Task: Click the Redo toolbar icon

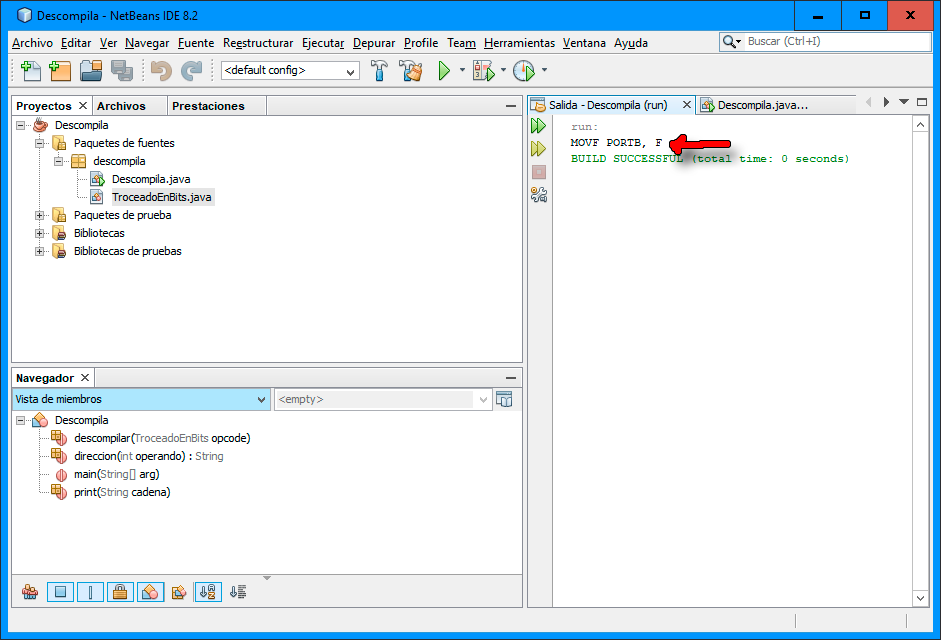Action: [191, 71]
